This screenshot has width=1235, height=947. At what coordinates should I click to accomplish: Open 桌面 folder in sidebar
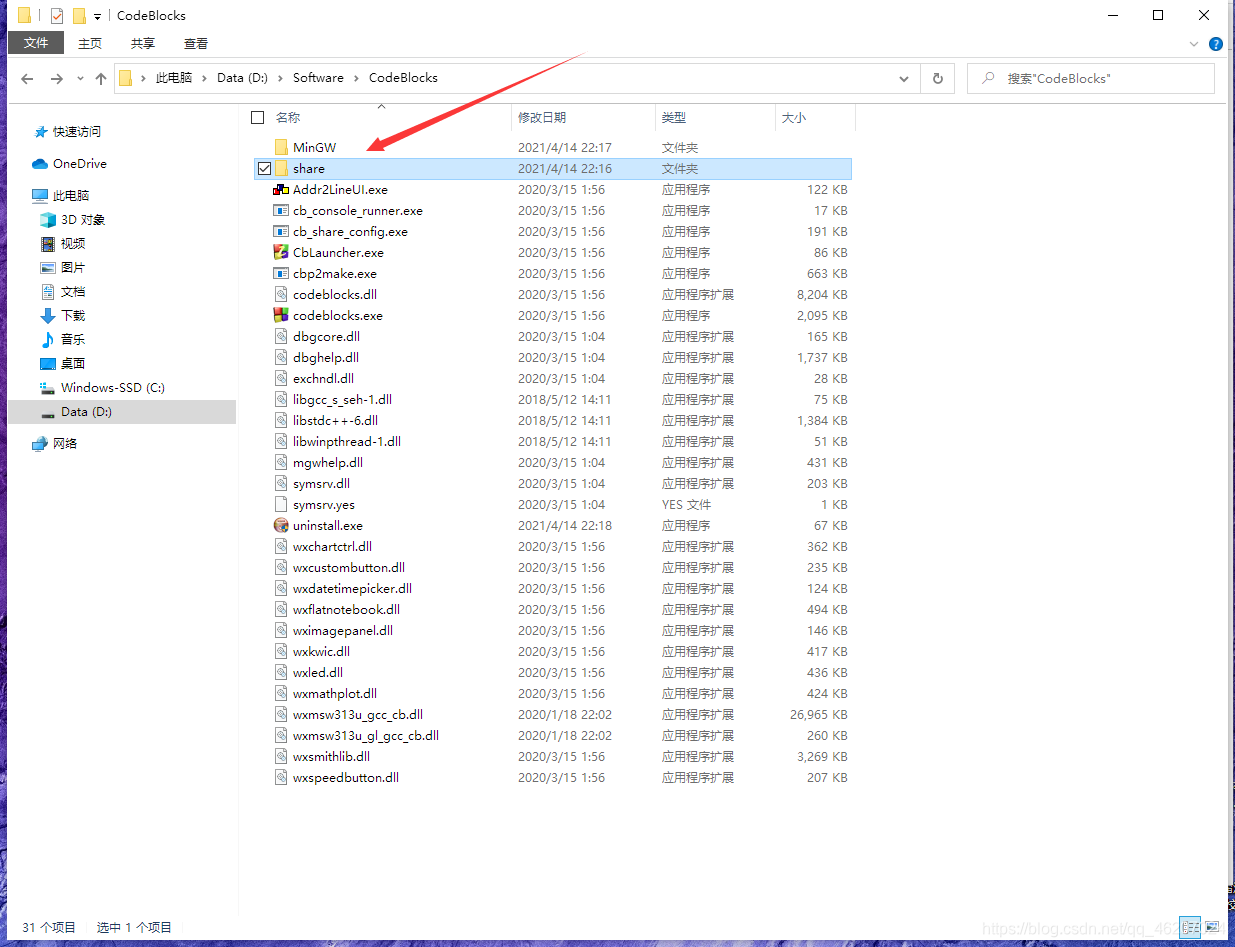(x=73, y=364)
